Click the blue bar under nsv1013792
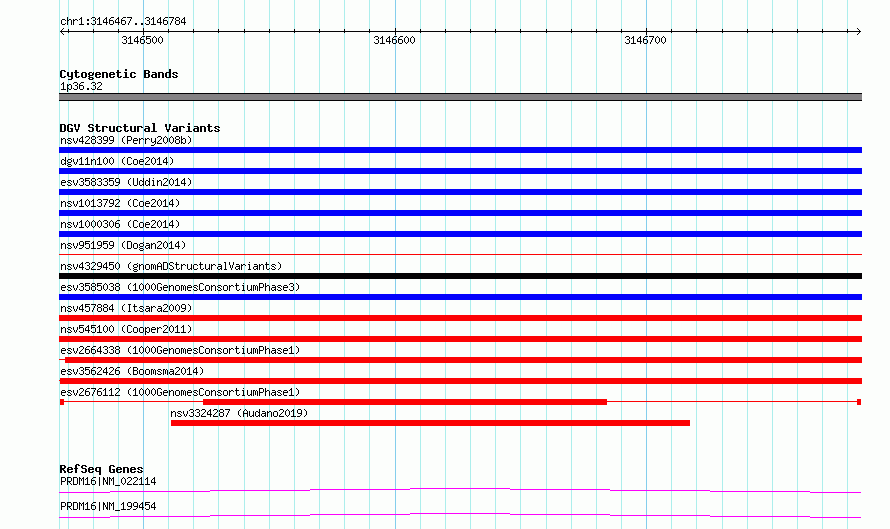The height and width of the screenshot is (529, 890). coord(460,213)
